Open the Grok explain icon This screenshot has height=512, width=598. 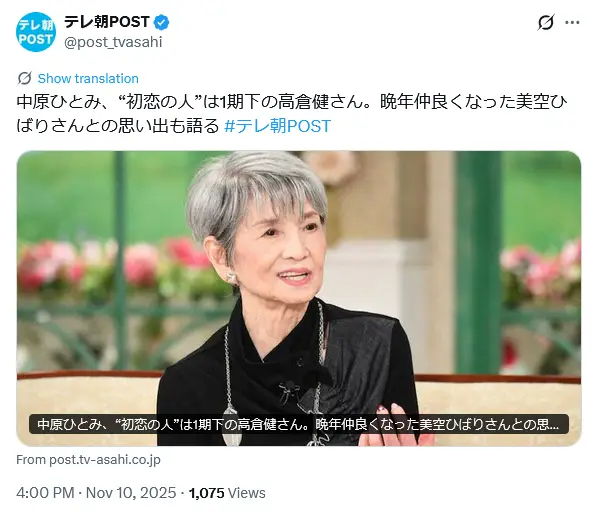546,22
